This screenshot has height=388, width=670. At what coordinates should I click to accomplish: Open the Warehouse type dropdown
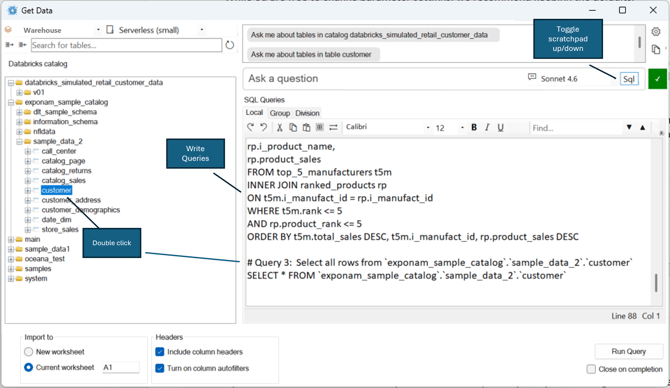[x=98, y=29]
